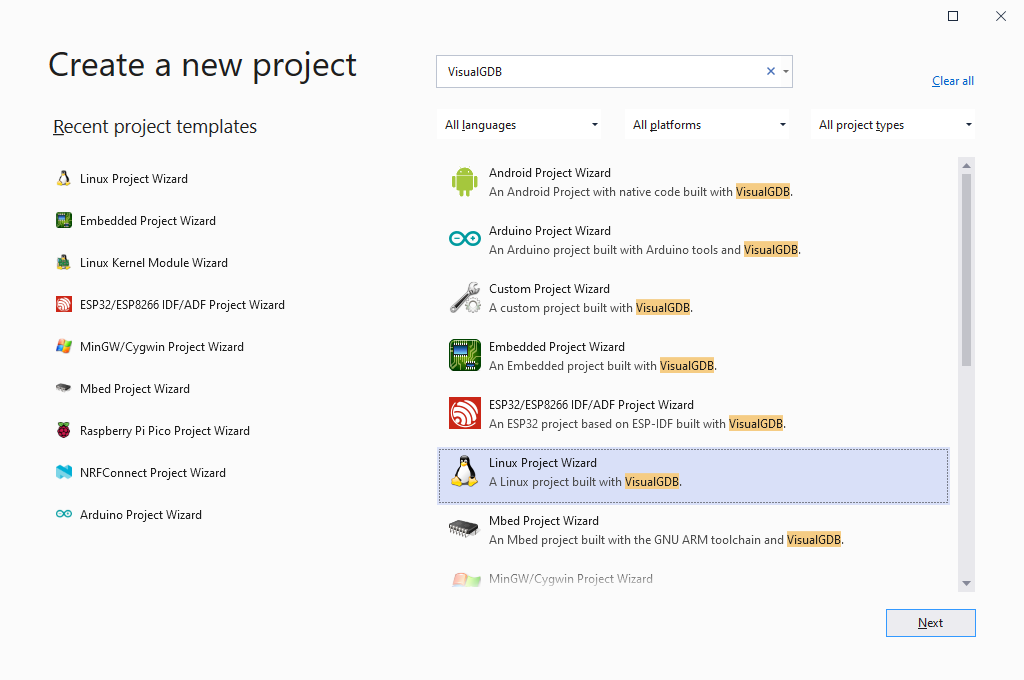1024x680 pixels.
Task: Click the template list scrollbar down arrow
Action: tap(967, 583)
